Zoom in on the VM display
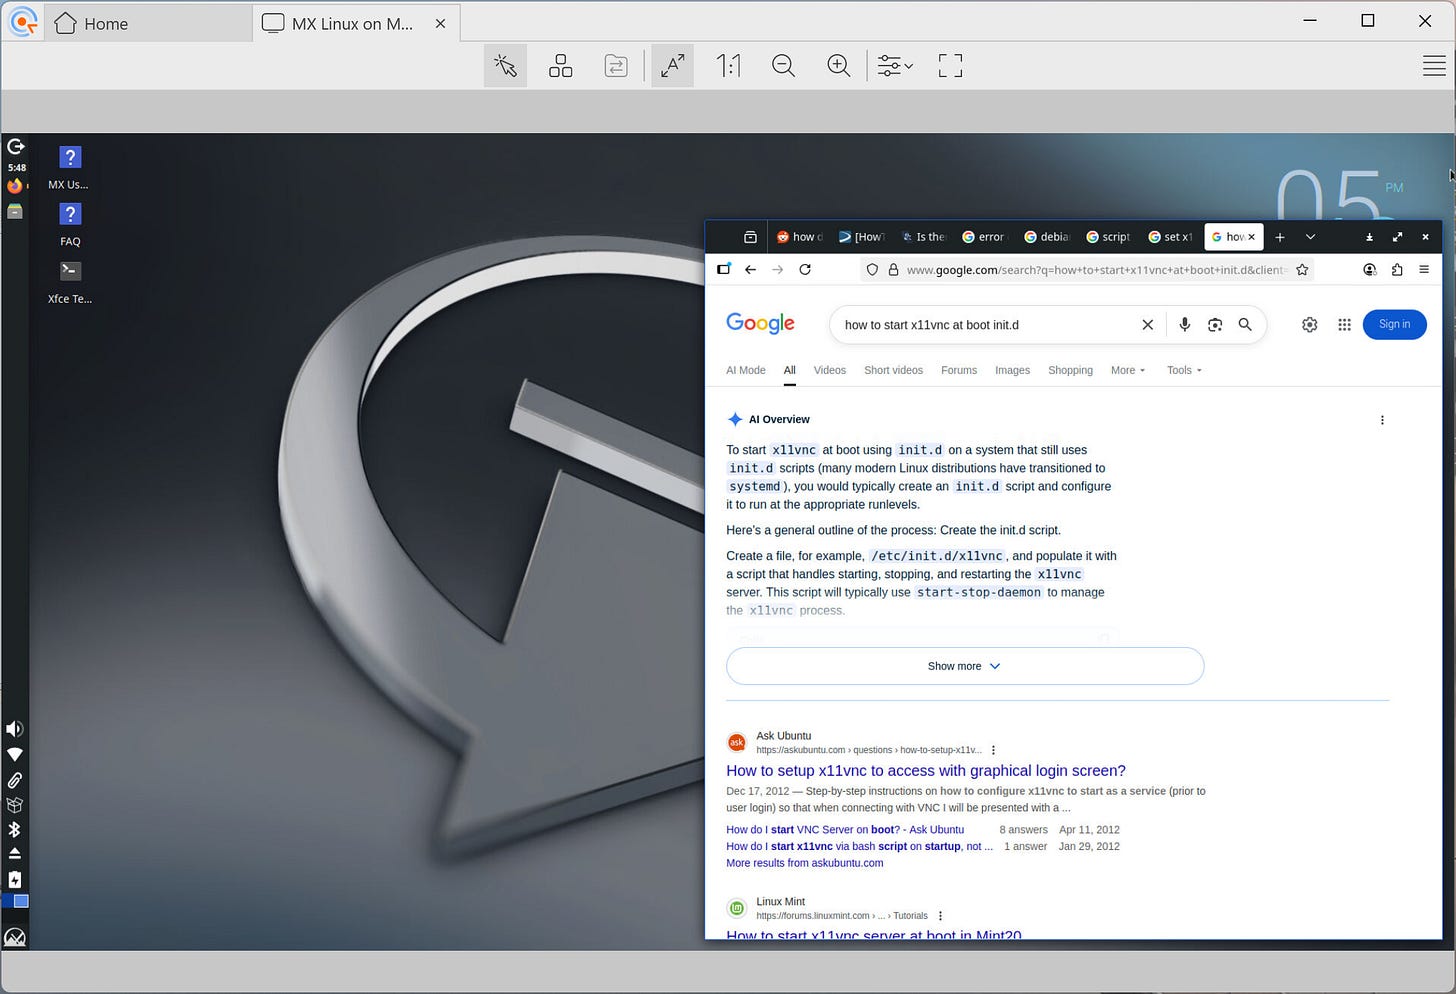 point(838,65)
